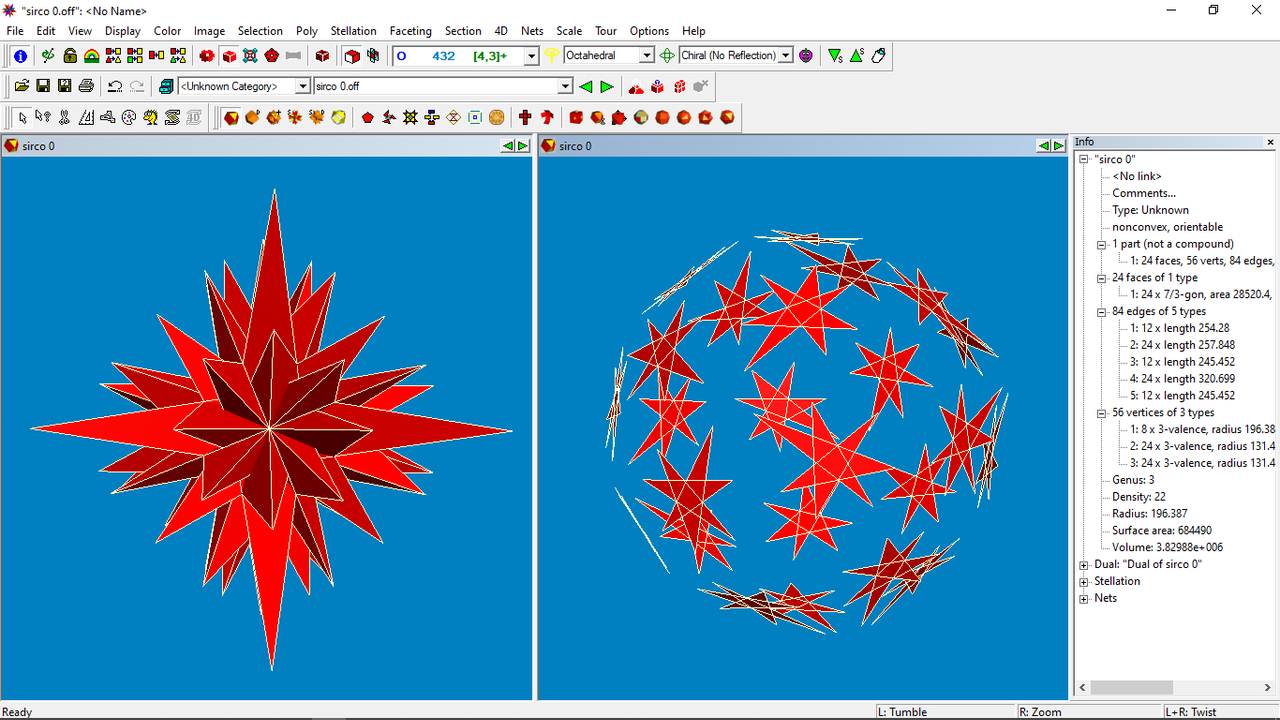This screenshot has height=720, width=1280.
Task: Collapse the 84 edges of 5 types node
Action: (x=1102, y=311)
